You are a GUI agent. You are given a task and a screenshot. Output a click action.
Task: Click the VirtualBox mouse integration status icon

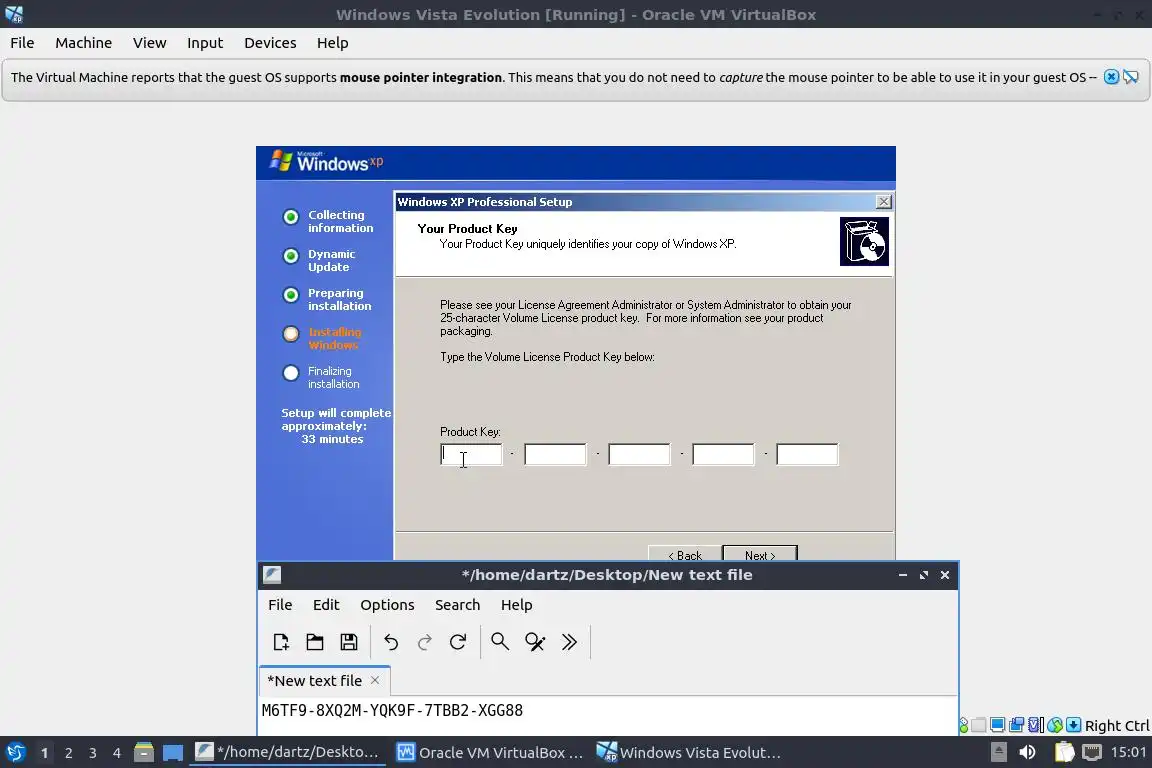tap(1054, 725)
